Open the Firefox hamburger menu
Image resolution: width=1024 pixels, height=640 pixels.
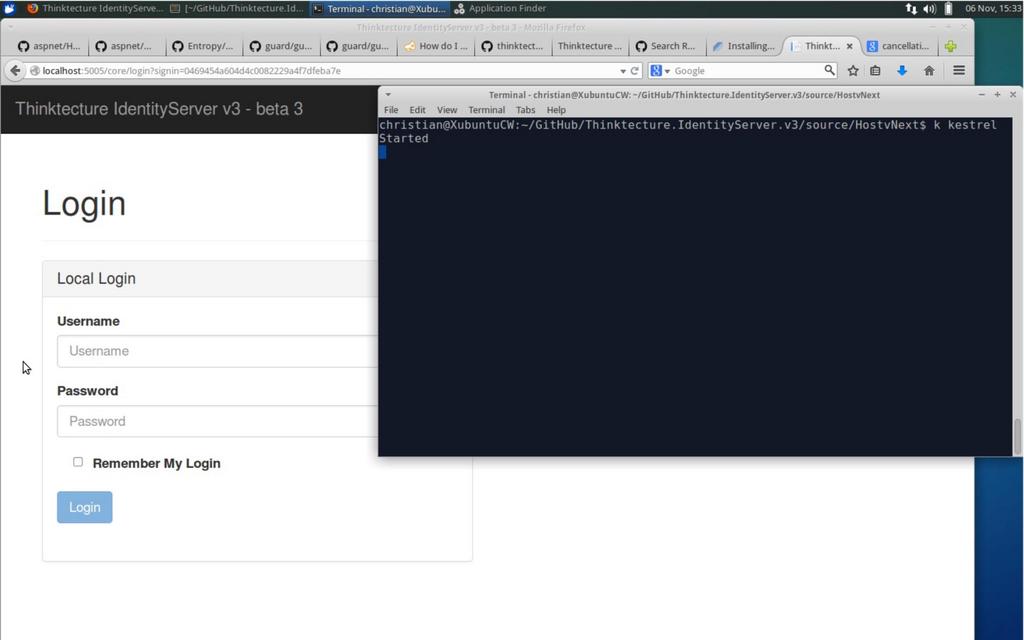pyautogui.click(x=958, y=71)
